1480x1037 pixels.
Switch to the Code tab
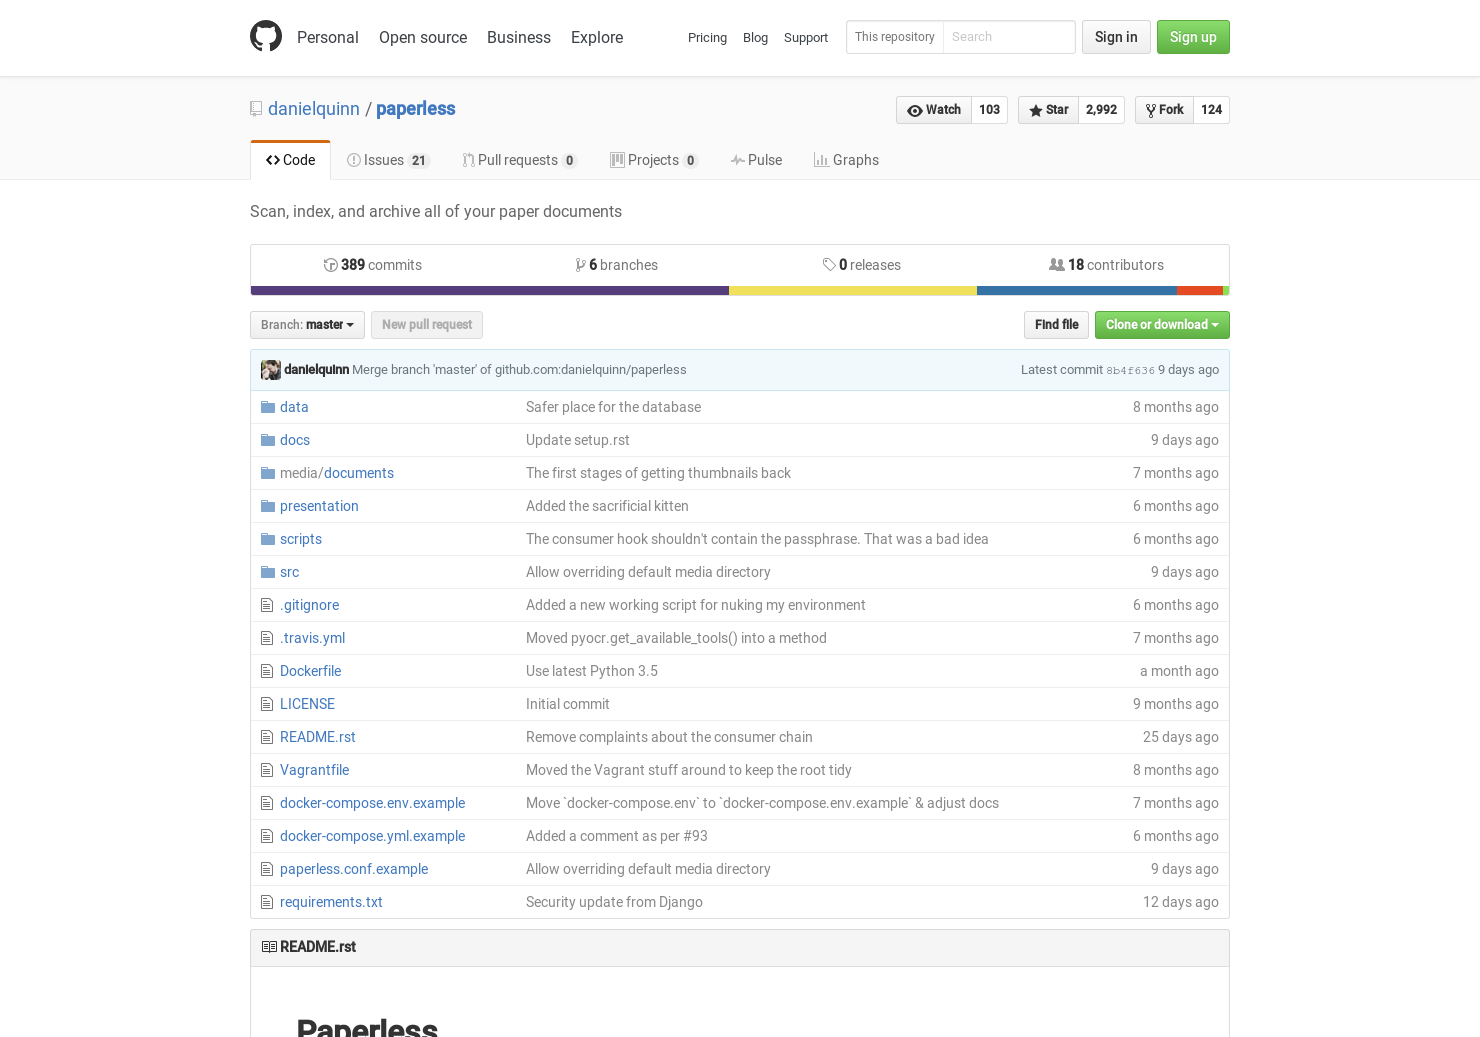coord(290,160)
